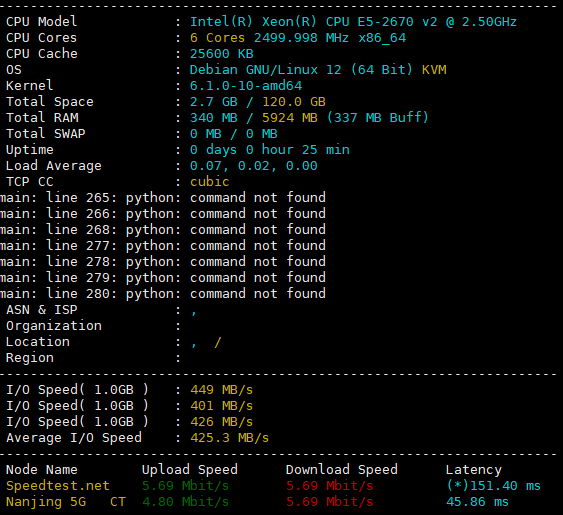This screenshot has width=563, height=515.
Task: Click the ASN & ISP label
Action: [42, 310]
